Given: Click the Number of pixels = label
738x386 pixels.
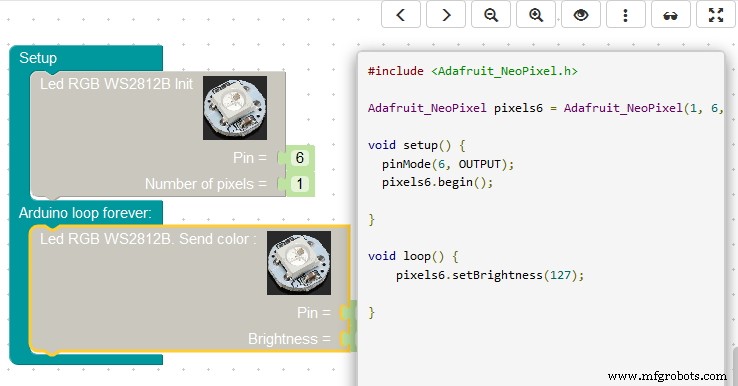Looking at the screenshot, I should coord(206,184).
